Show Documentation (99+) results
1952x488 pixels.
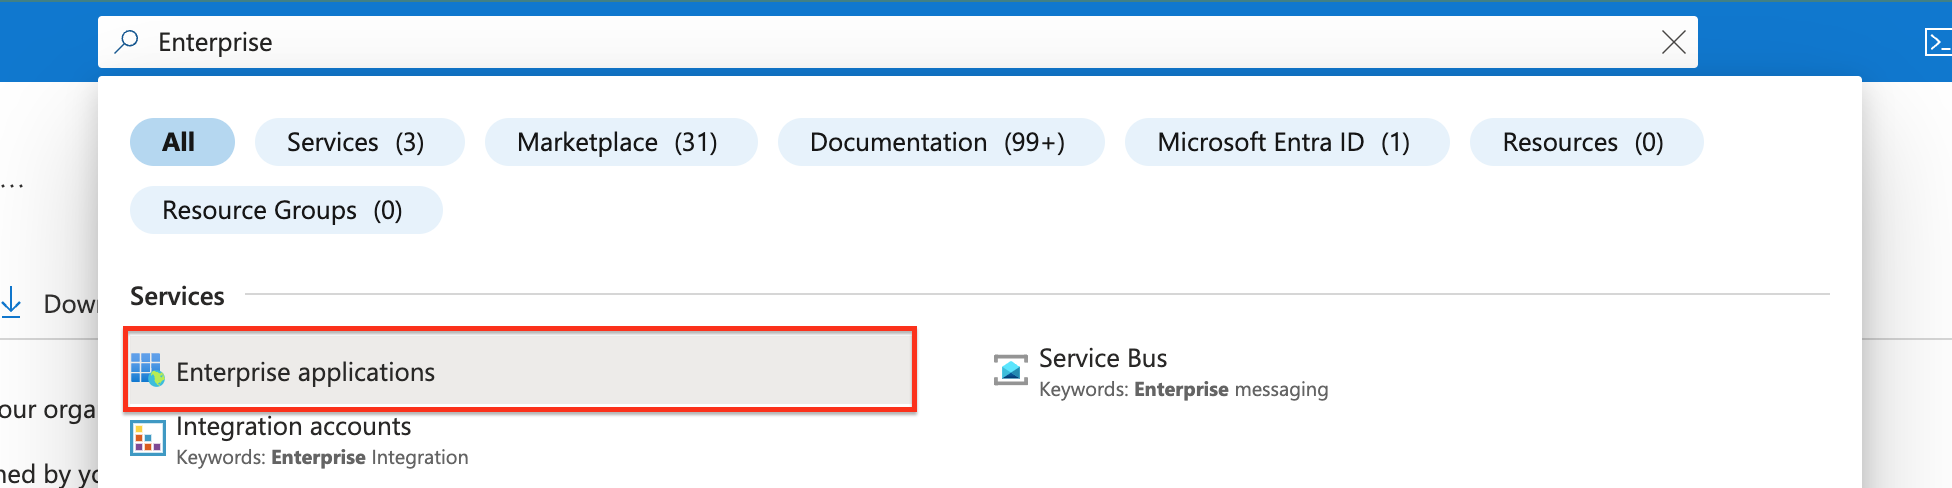940,142
